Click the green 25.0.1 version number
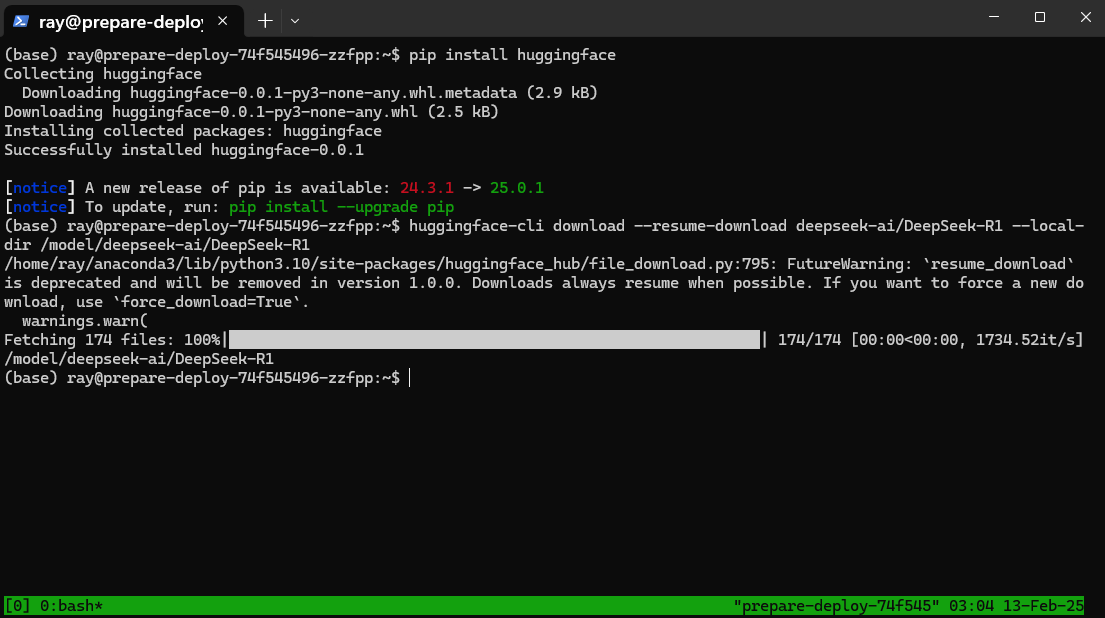 click(517, 188)
